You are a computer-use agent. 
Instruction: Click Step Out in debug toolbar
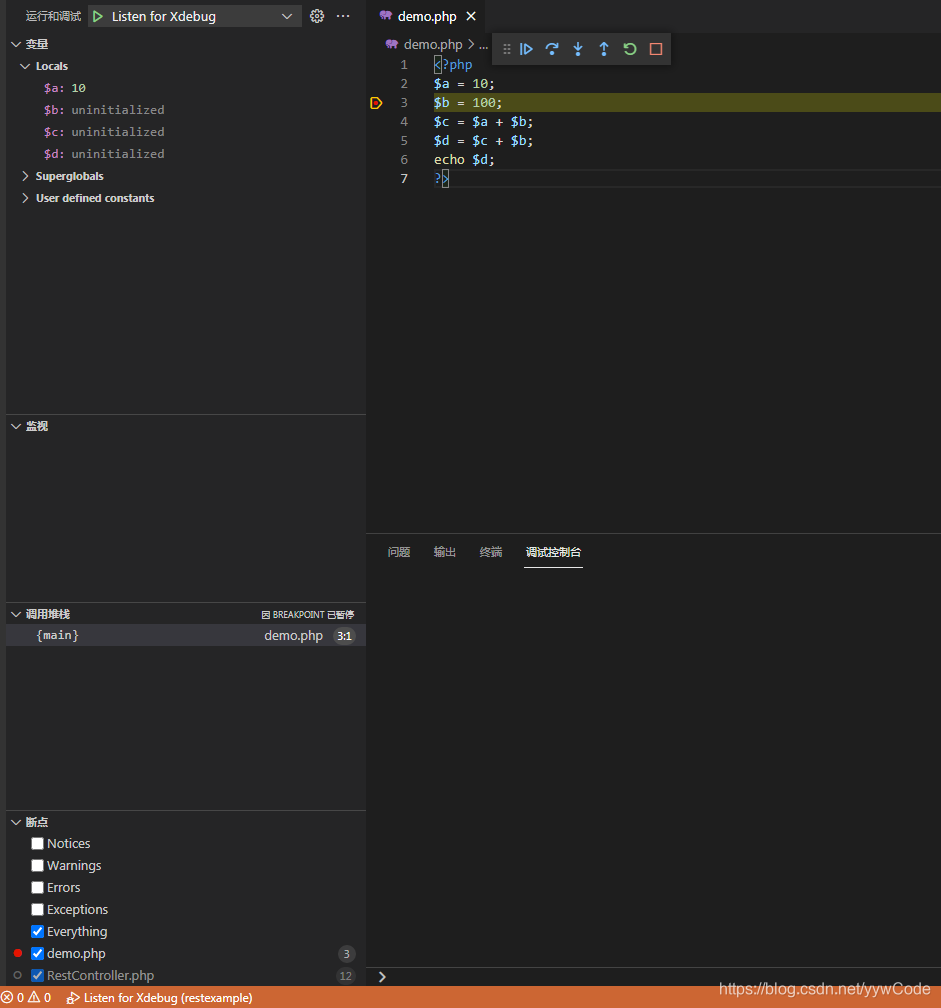604,49
